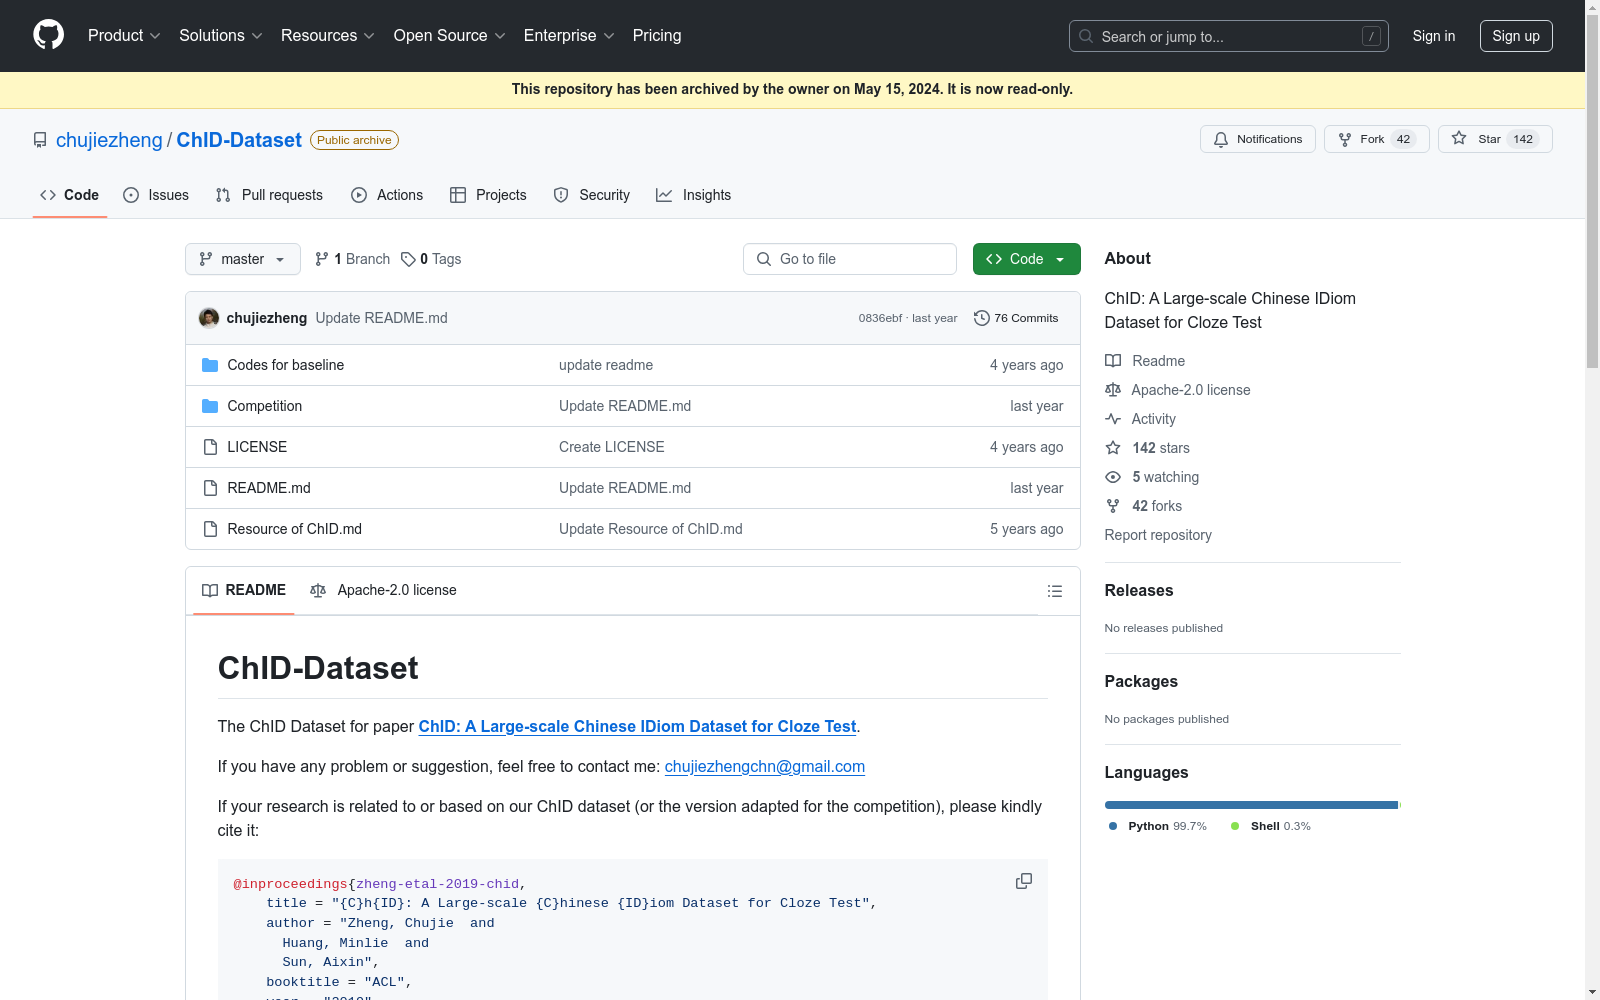1600x1000 pixels.
Task: View the 5 watching list
Action: [1152, 477]
